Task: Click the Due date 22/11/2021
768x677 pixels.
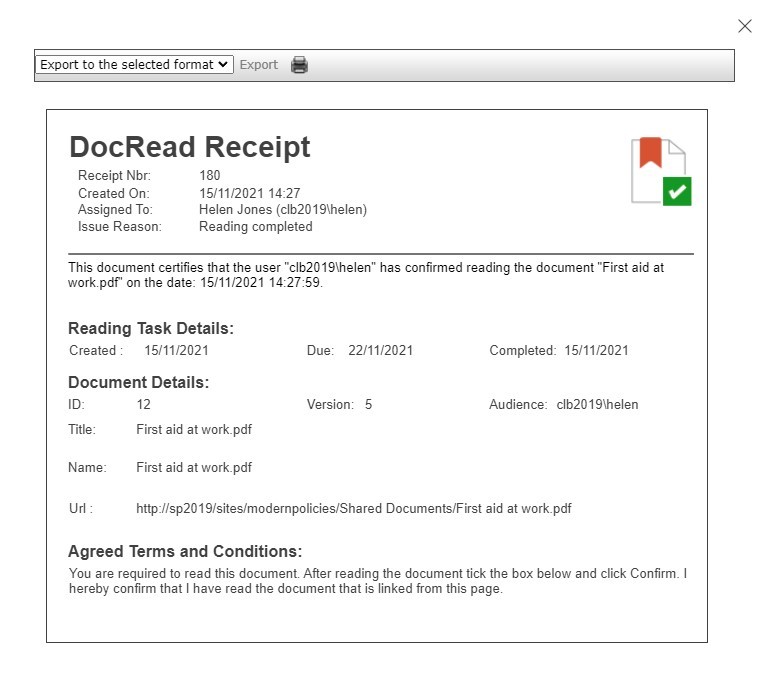Action: coord(380,351)
